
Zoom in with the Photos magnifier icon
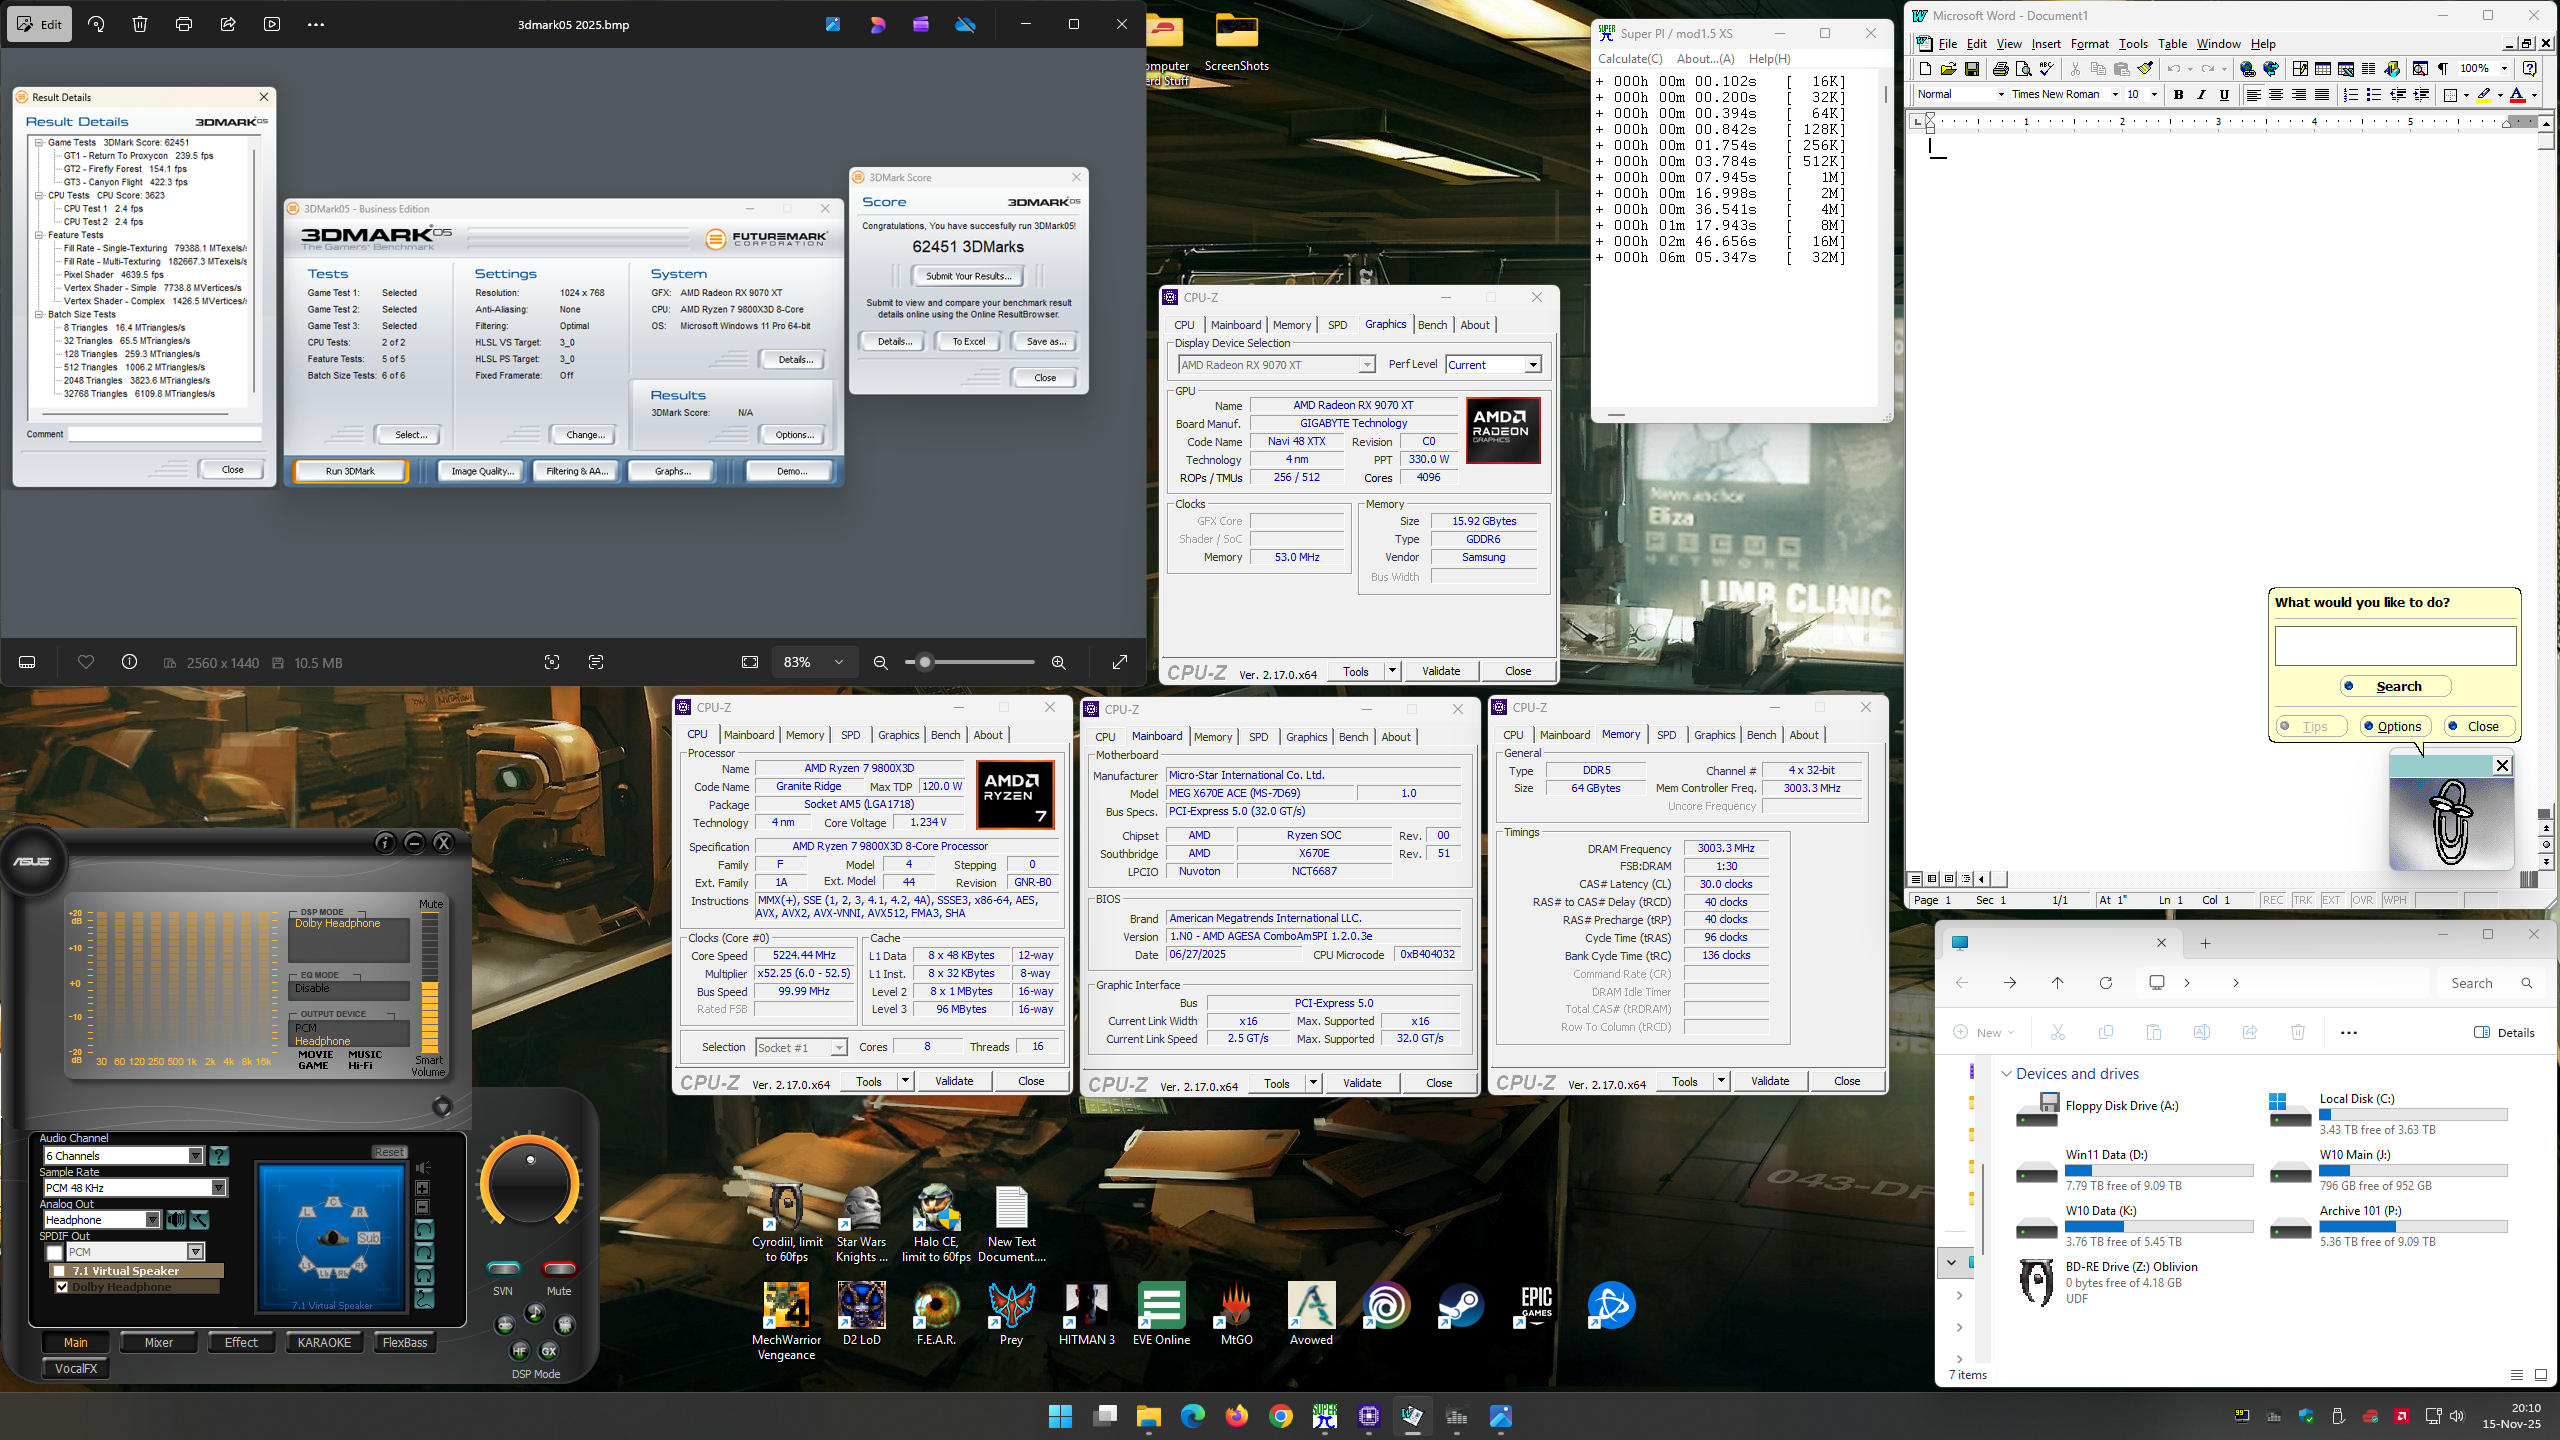[x=1058, y=662]
